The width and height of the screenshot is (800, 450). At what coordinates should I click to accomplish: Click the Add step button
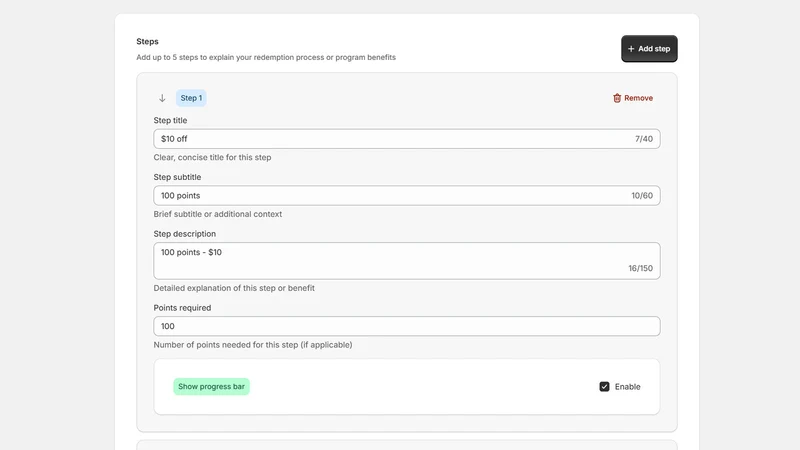pos(649,49)
